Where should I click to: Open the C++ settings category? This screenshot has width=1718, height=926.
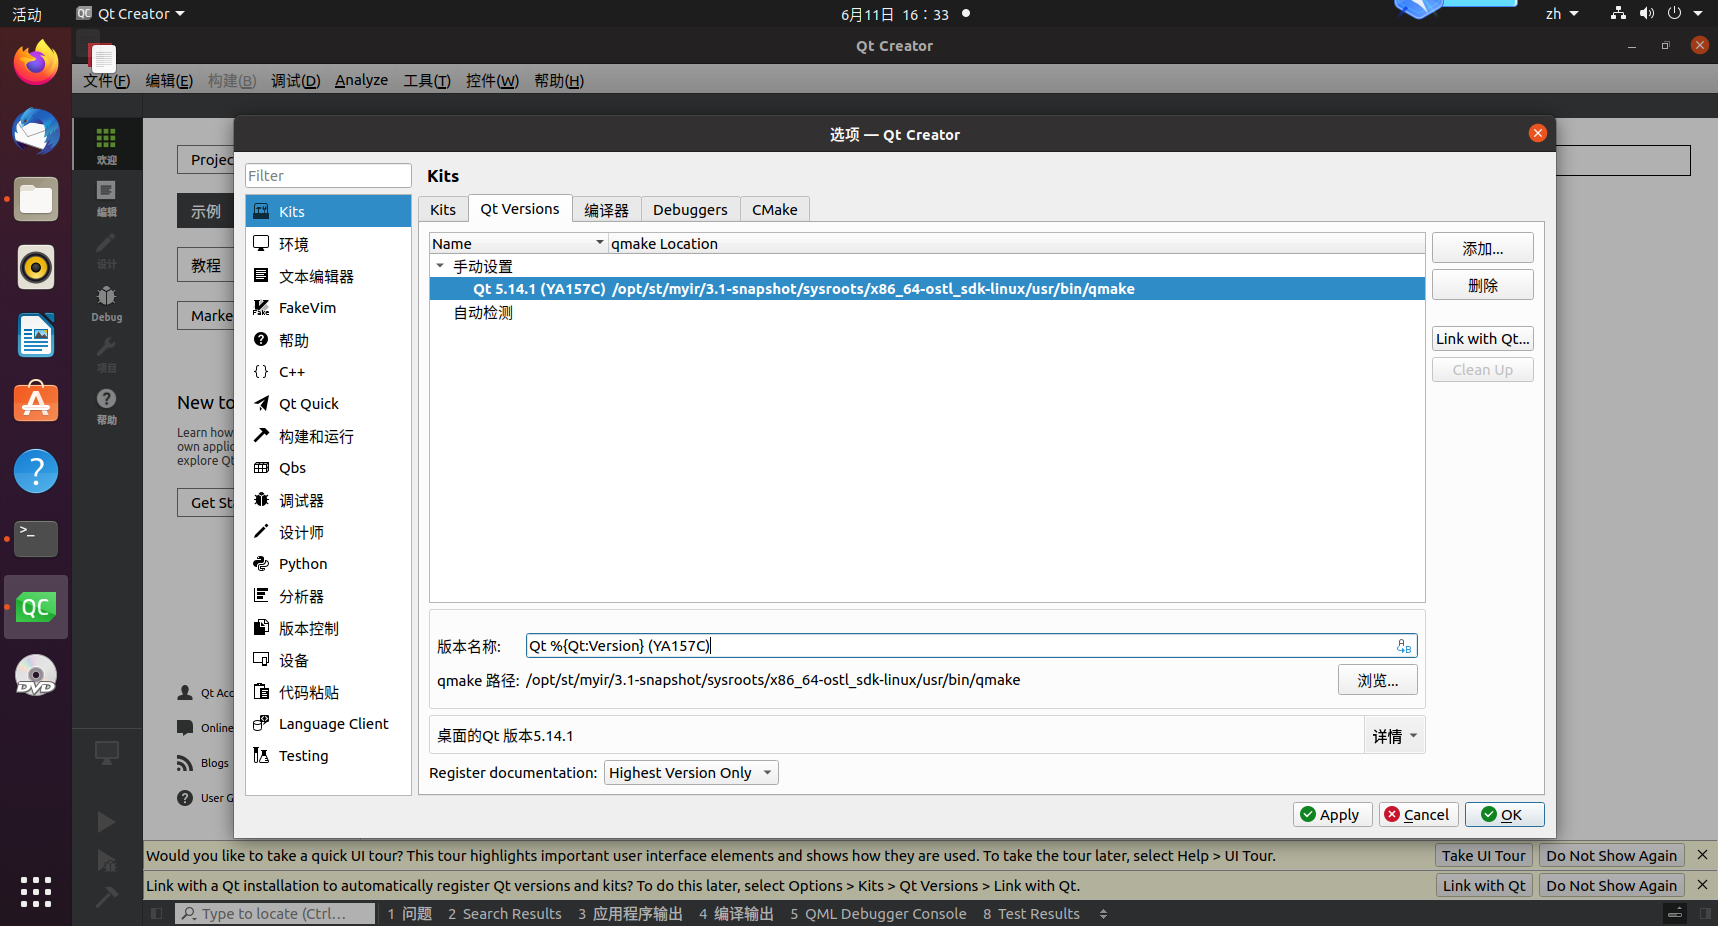click(328, 372)
